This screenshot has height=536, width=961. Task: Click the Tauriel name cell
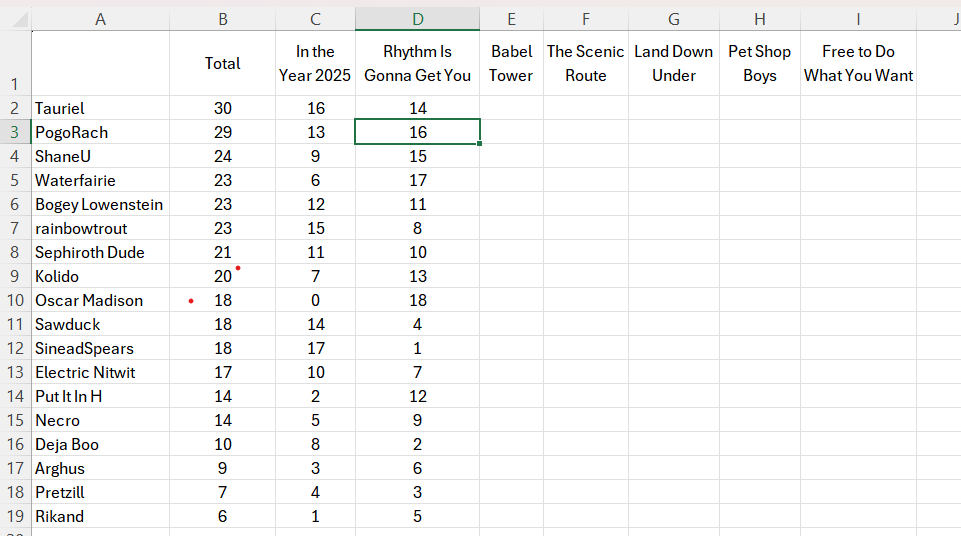click(x=101, y=108)
